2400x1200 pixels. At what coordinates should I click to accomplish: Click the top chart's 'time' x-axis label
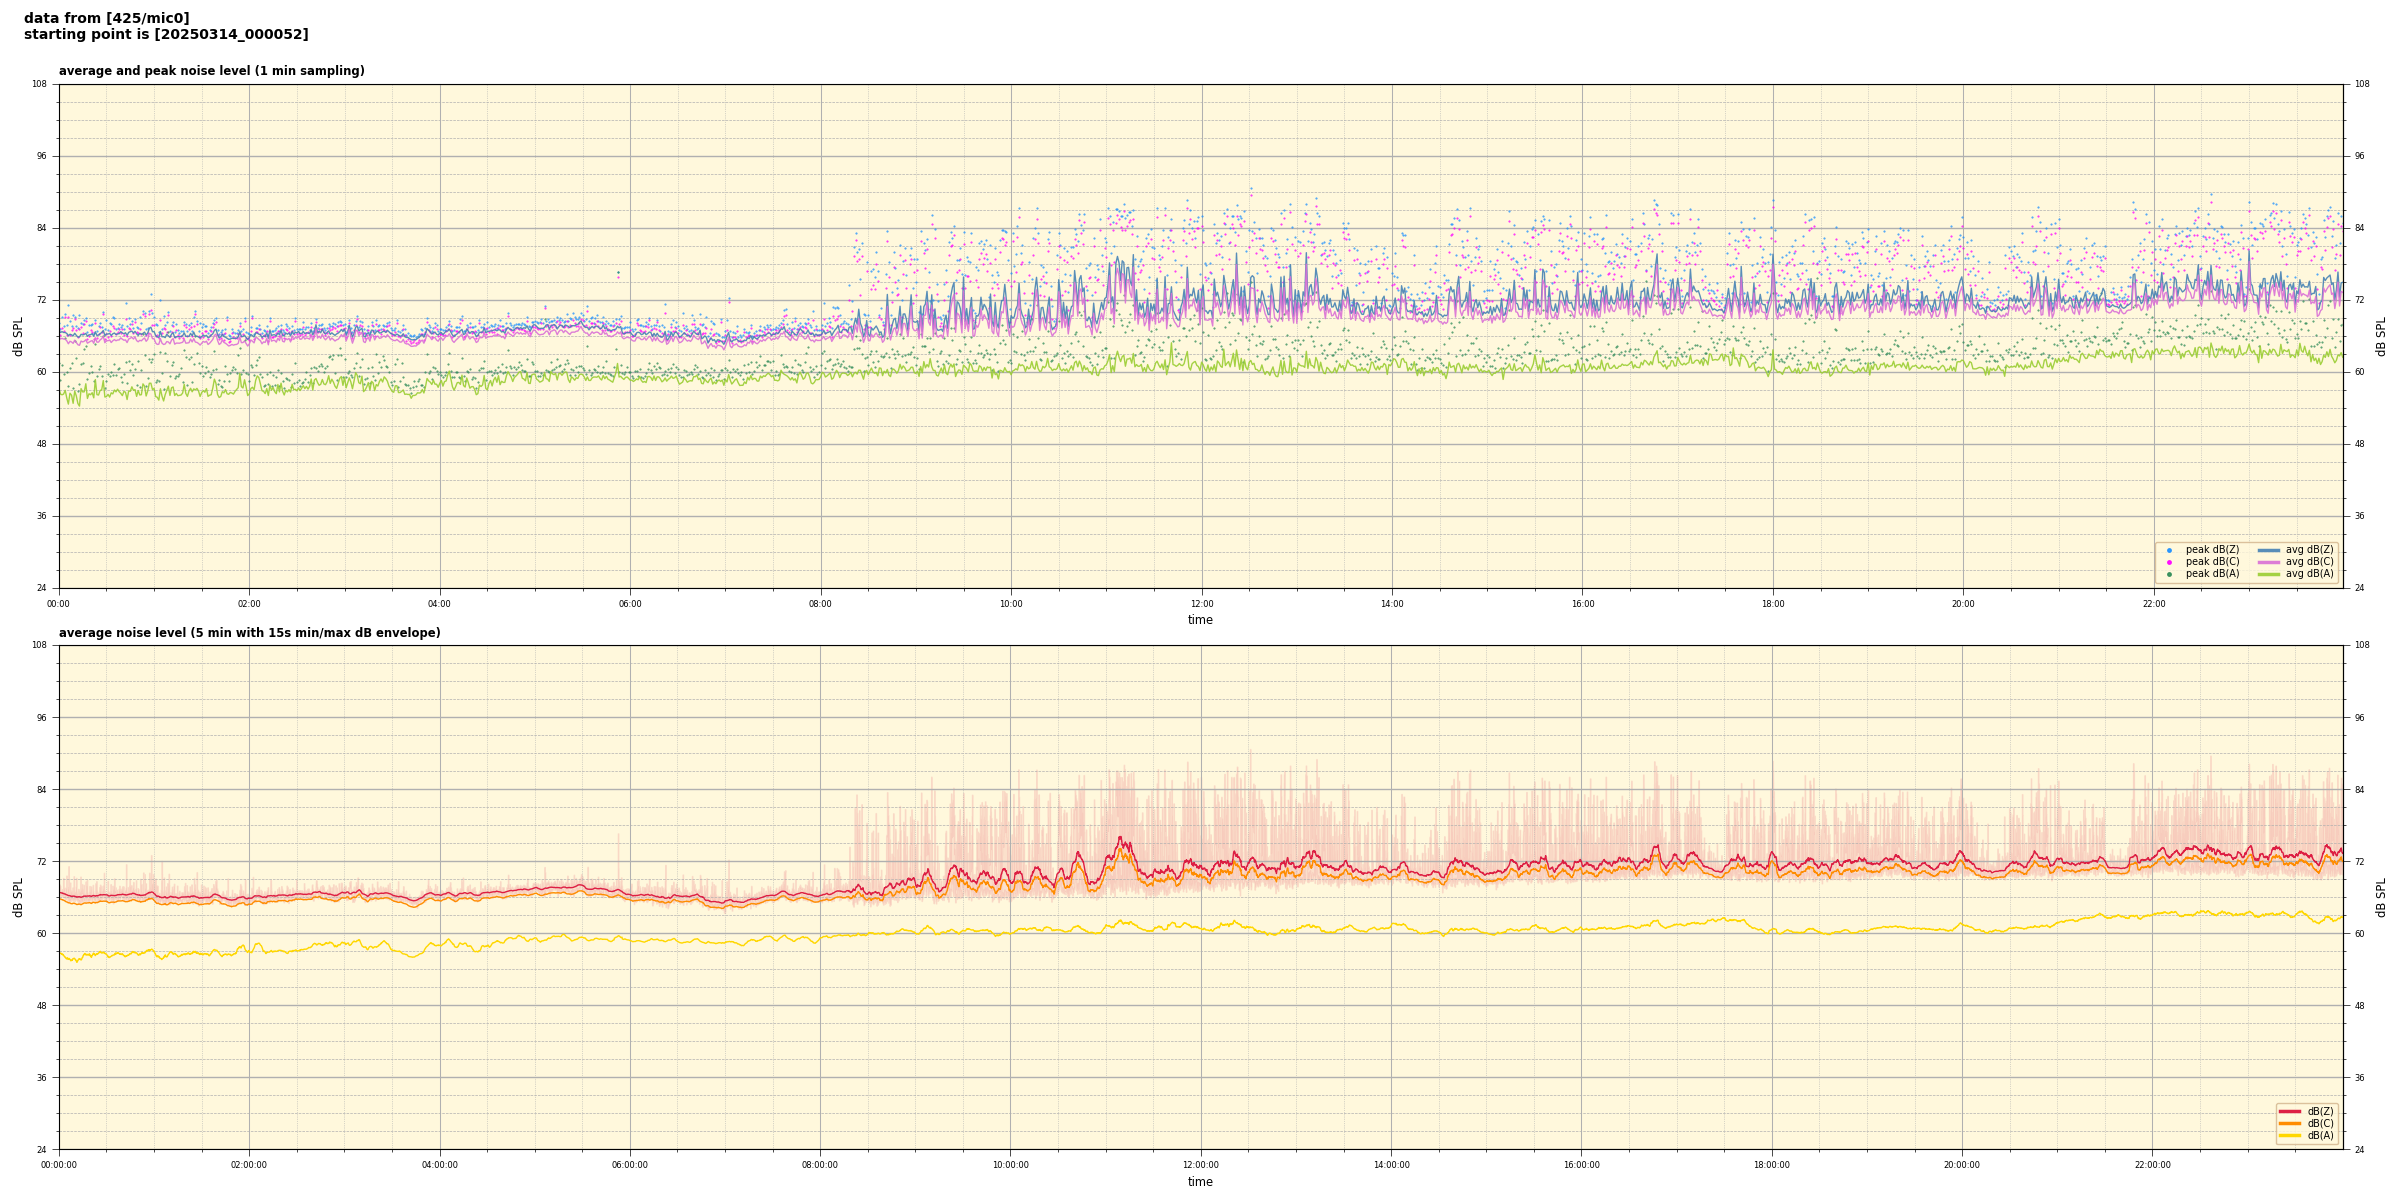click(1200, 620)
